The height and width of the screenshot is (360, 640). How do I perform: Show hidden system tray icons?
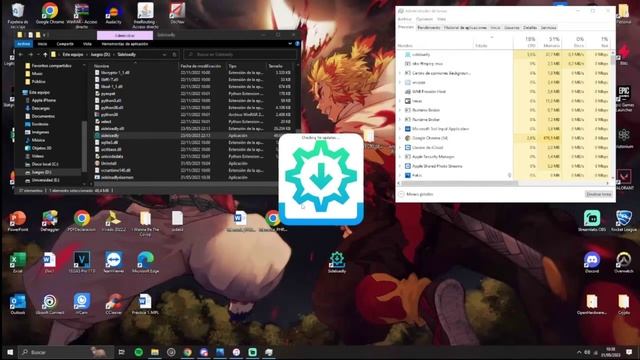tap(579, 352)
